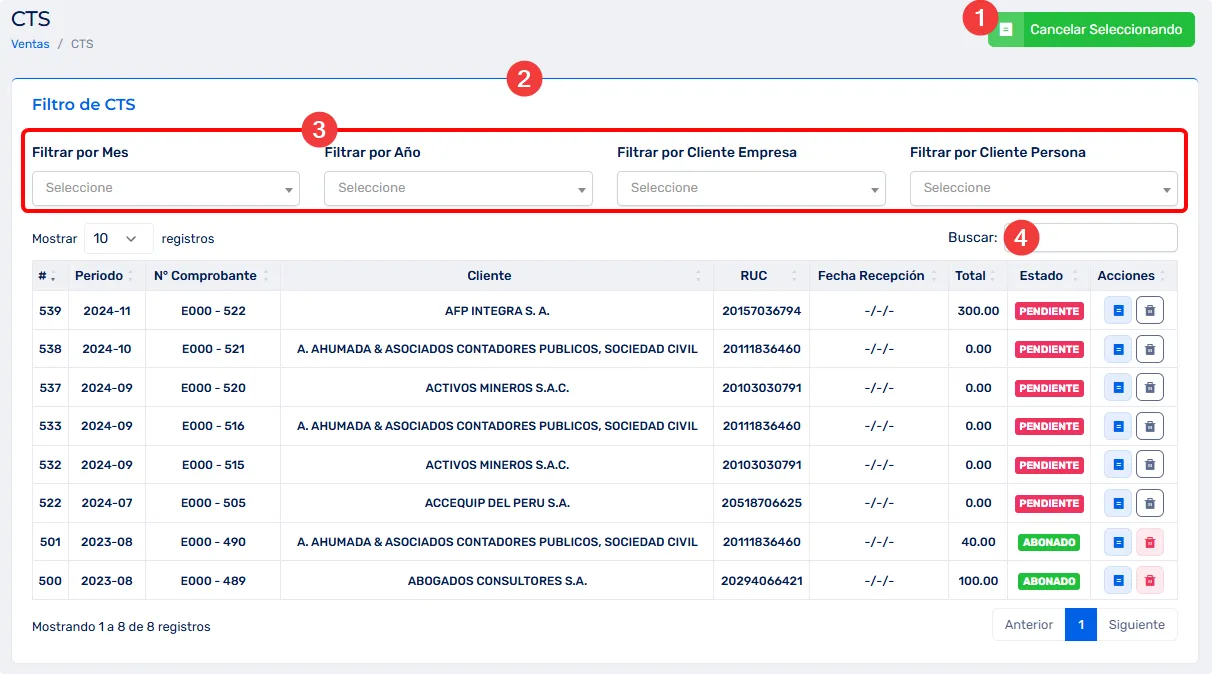Click the red trash icon for row 501
Image resolution: width=1212 pixels, height=674 pixels.
point(1150,542)
